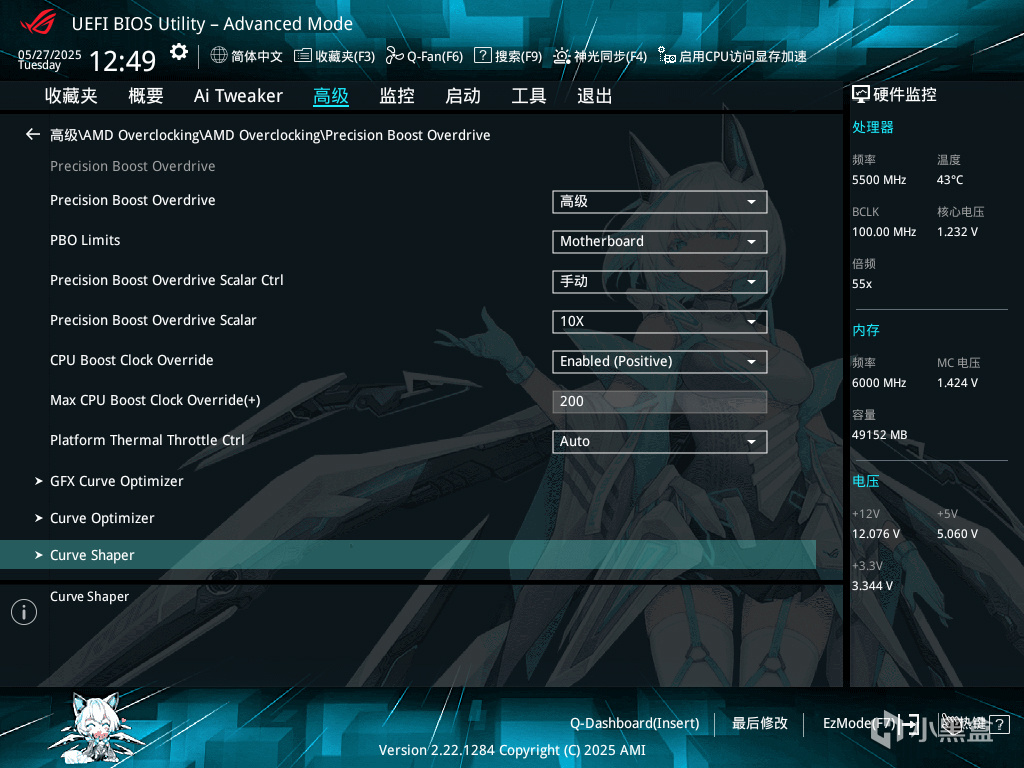The height and width of the screenshot is (768, 1024).
Task: Click the 简体中文 language label
Action: (x=257, y=56)
